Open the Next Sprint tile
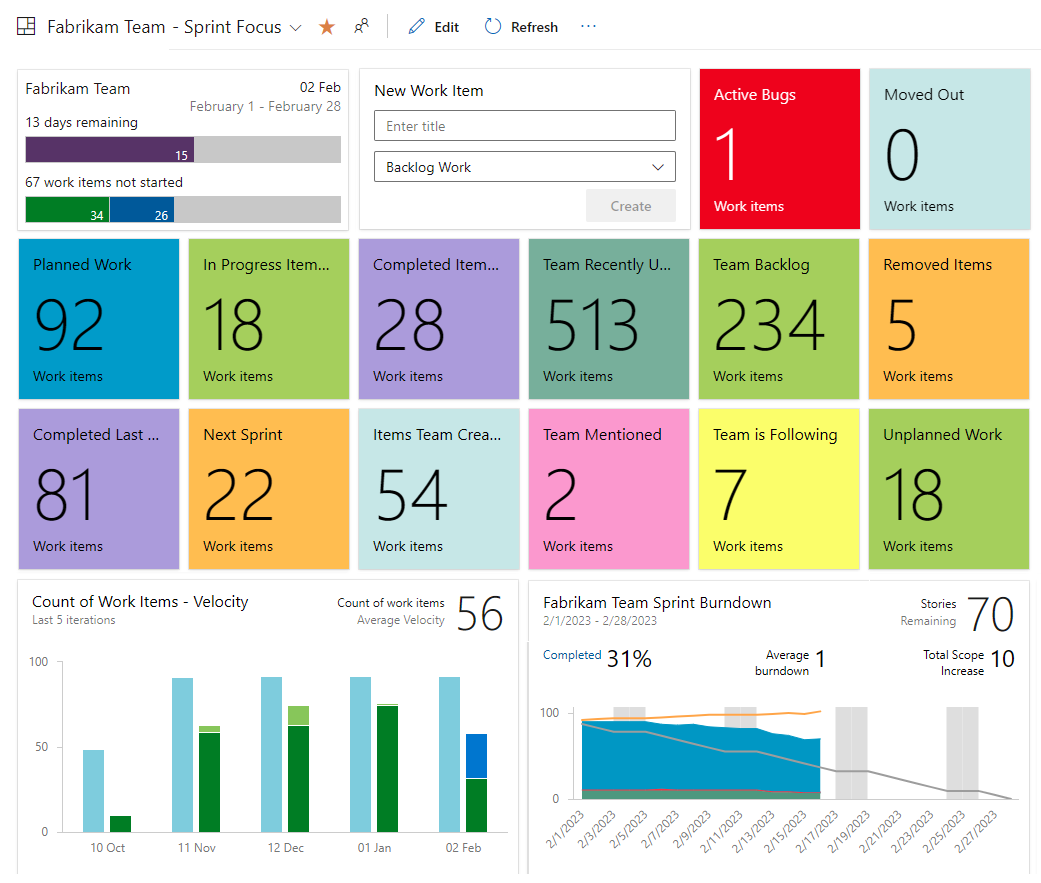This screenshot has width=1041, height=883. coord(269,489)
